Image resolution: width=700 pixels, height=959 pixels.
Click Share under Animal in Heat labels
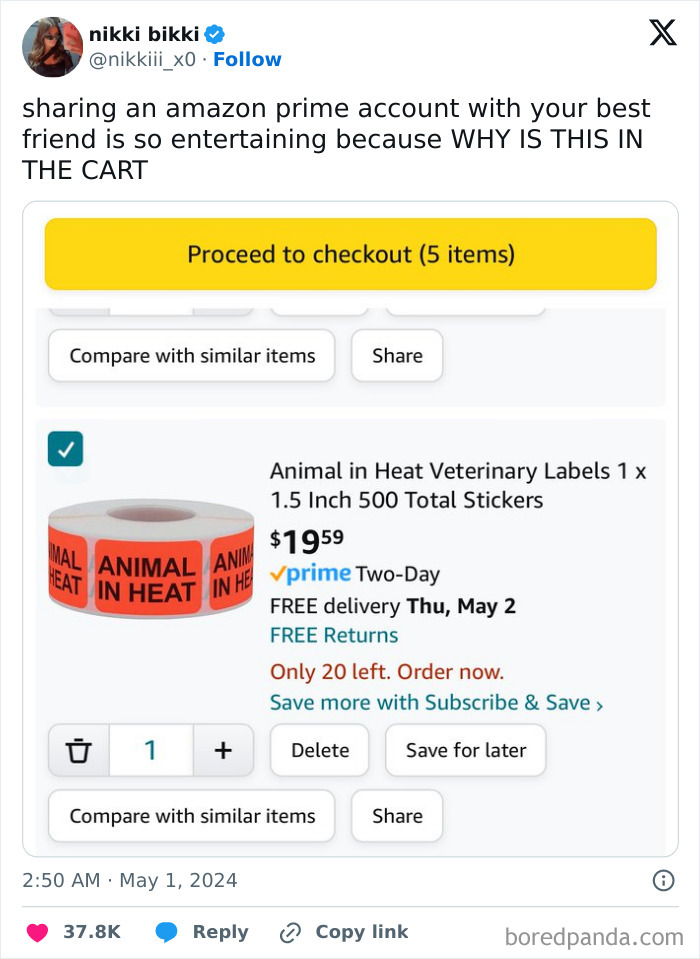click(x=397, y=816)
